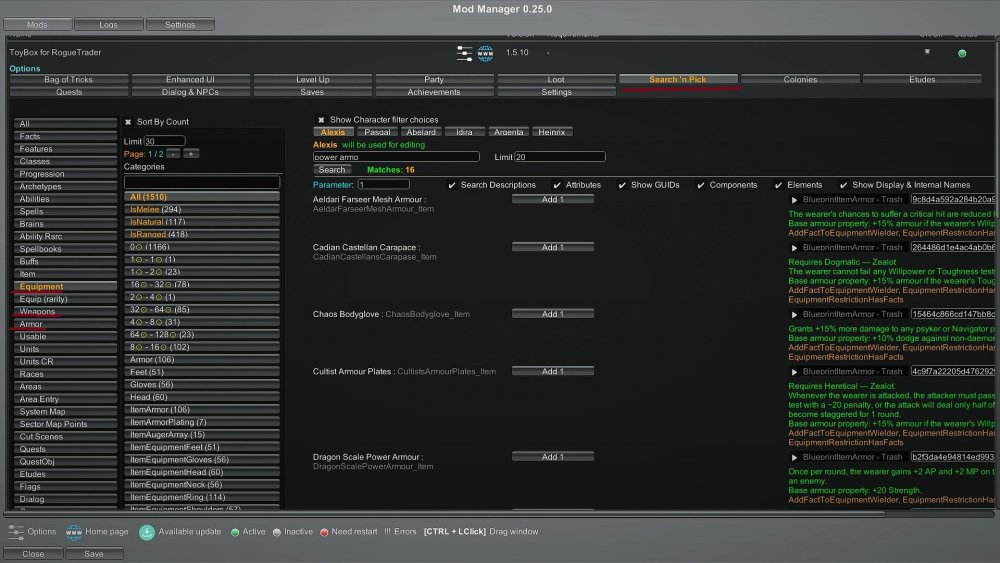
Task: Toggle the Show GUIDs checkbox
Action: [x=622, y=185]
